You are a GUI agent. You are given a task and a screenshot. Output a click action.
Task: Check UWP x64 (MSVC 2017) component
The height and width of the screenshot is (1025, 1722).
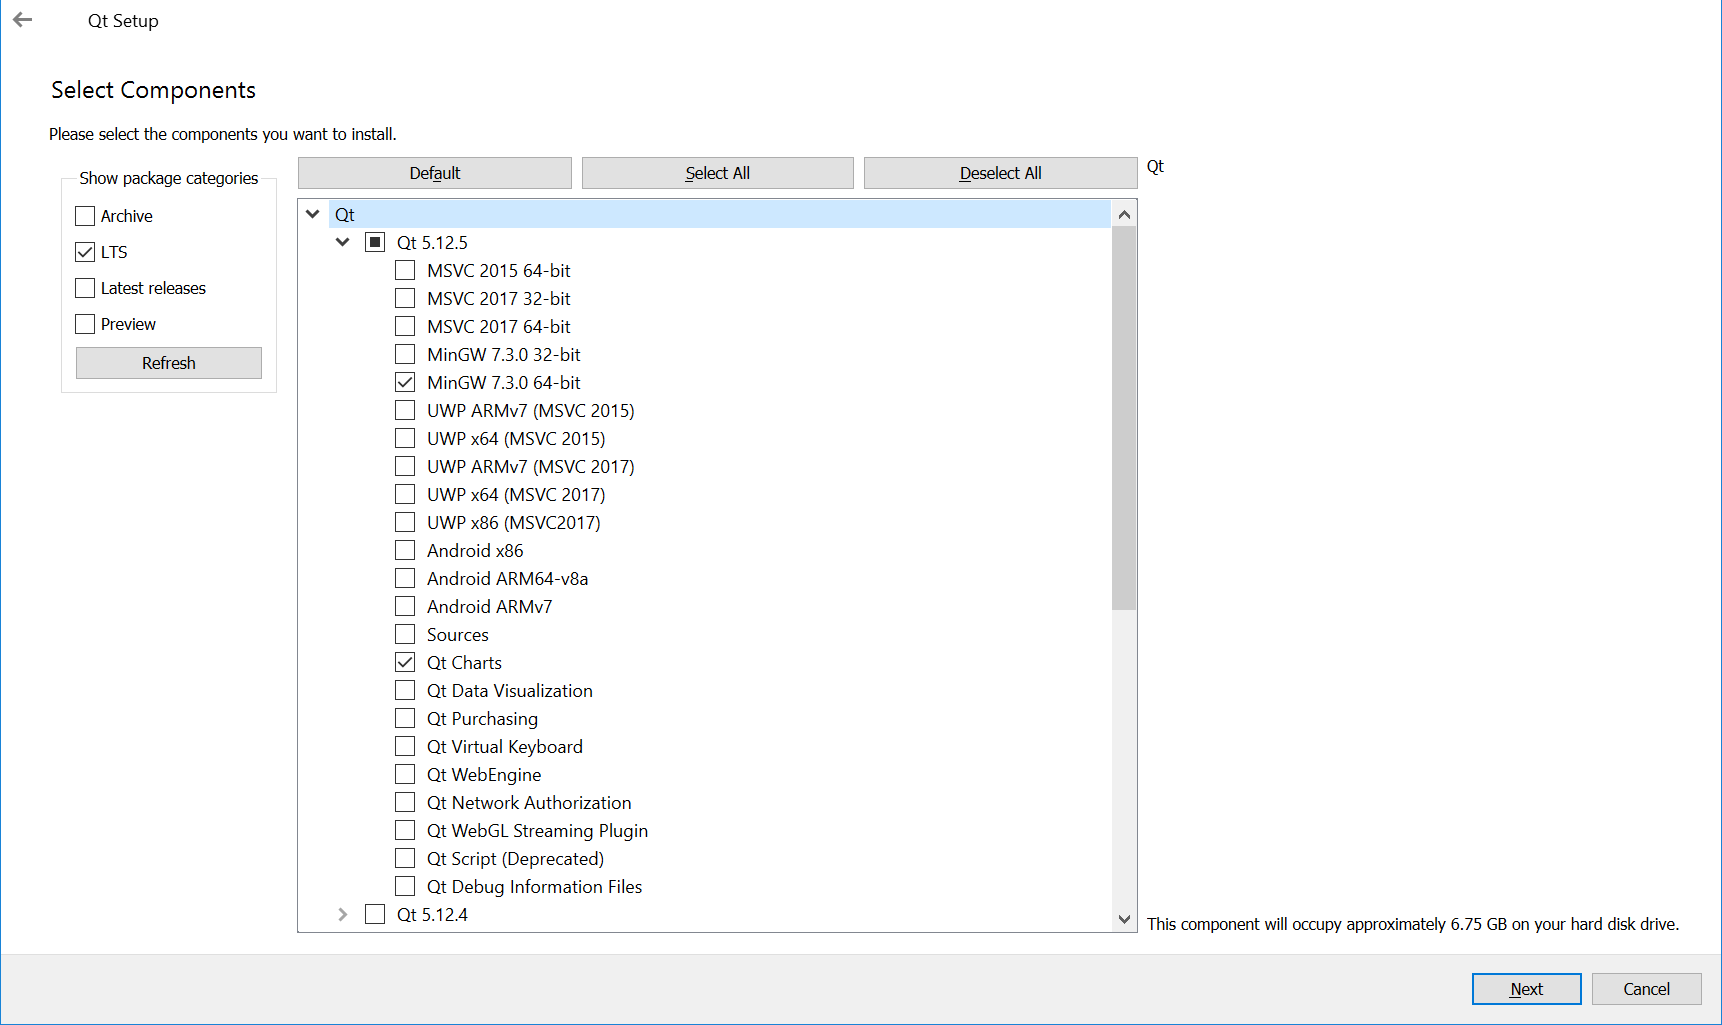(x=405, y=494)
